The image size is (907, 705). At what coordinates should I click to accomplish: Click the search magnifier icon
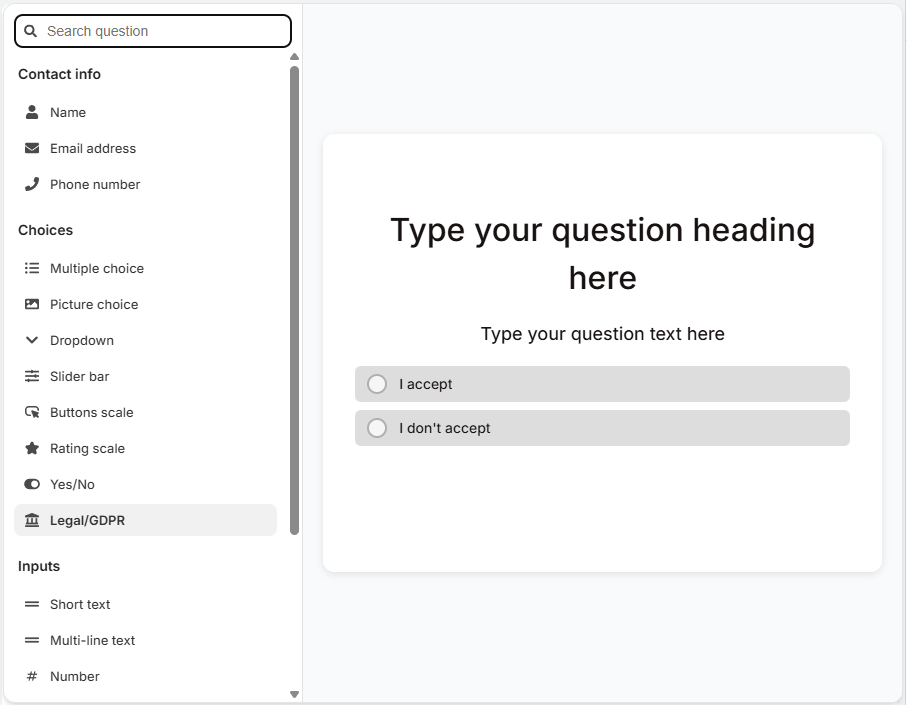[30, 31]
